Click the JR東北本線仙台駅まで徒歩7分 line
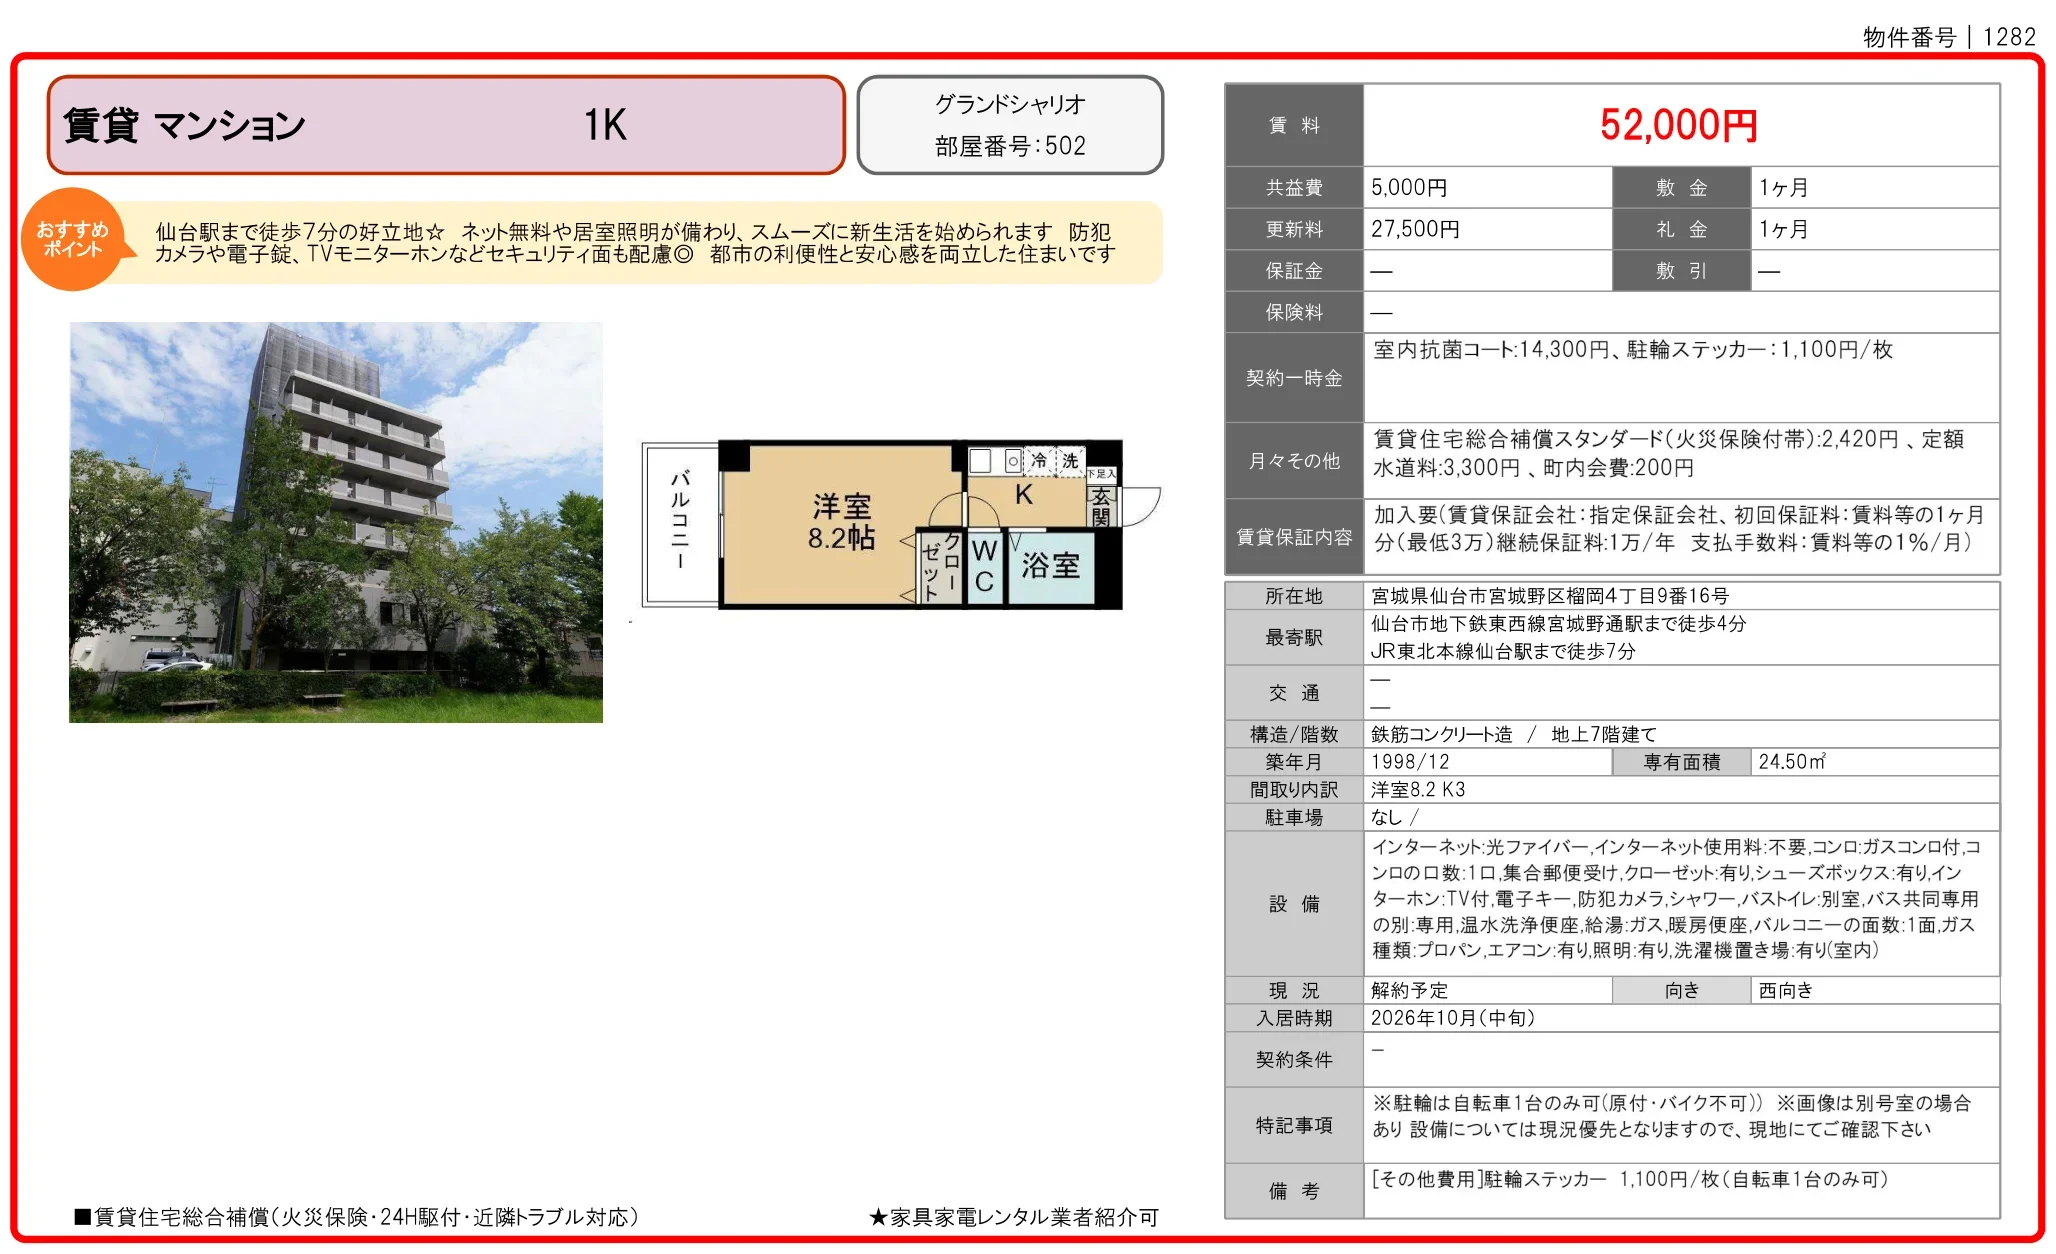Screen dimensions: 2056x1254 [1503, 651]
